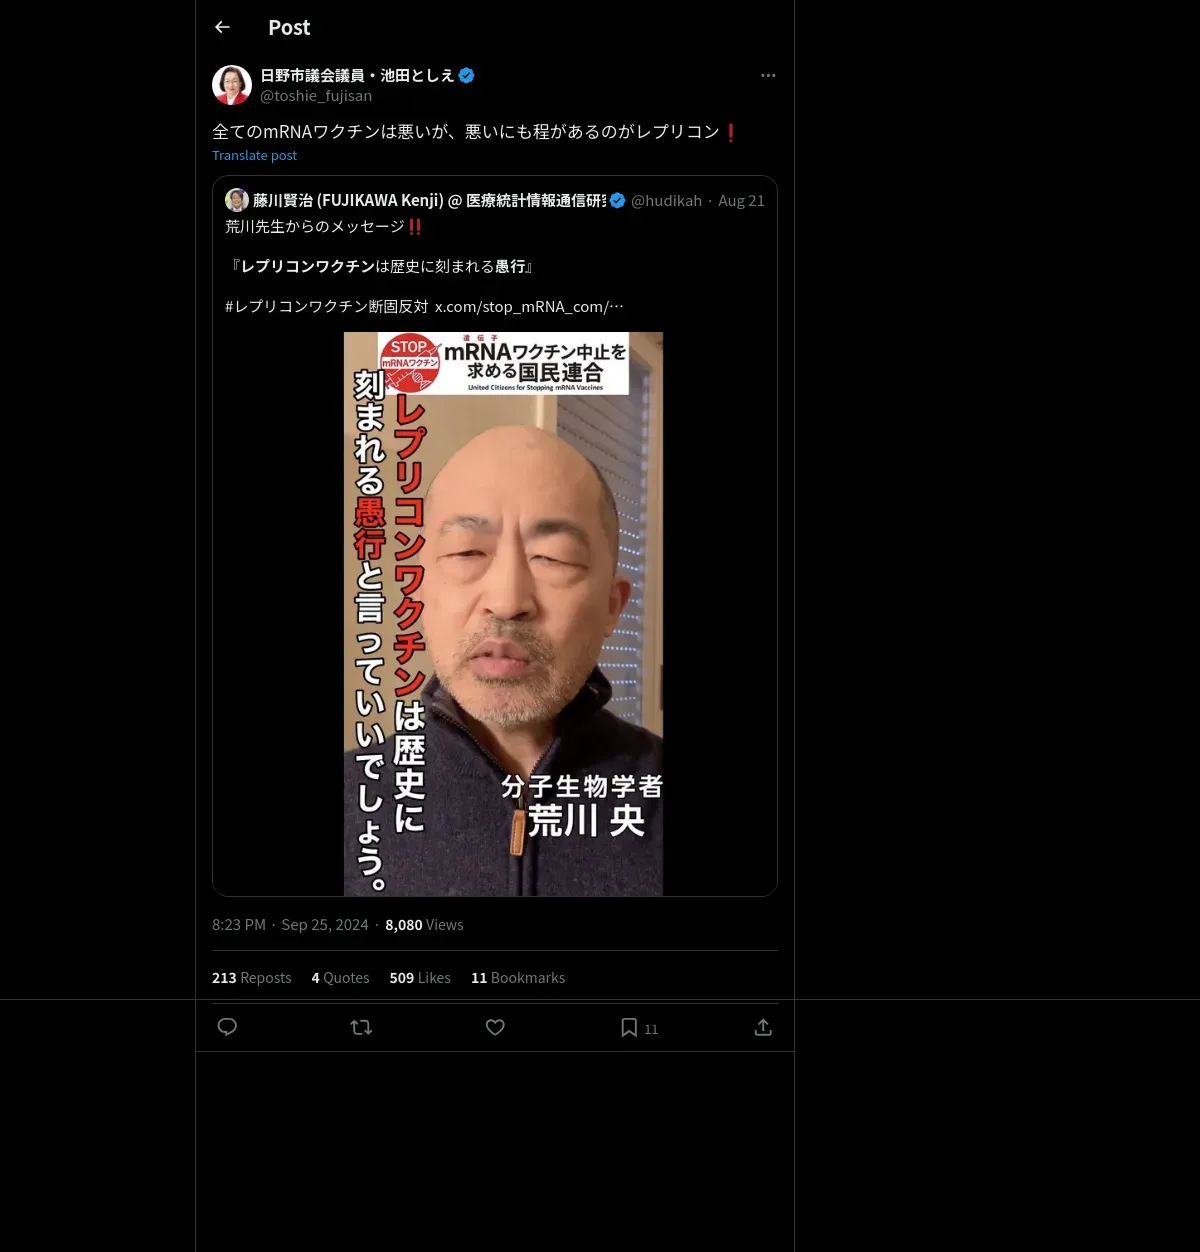Open FUJIKAWA Kenji's small avatar
Image resolution: width=1200 pixels, height=1252 pixels.
237,200
